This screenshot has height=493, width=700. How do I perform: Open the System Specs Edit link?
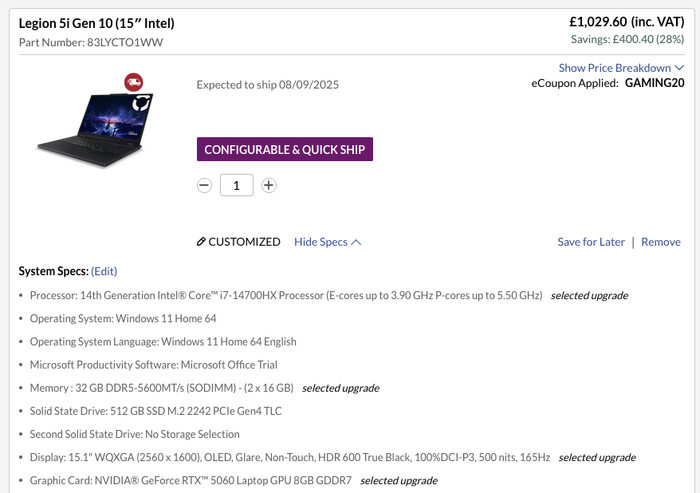click(x=104, y=271)
